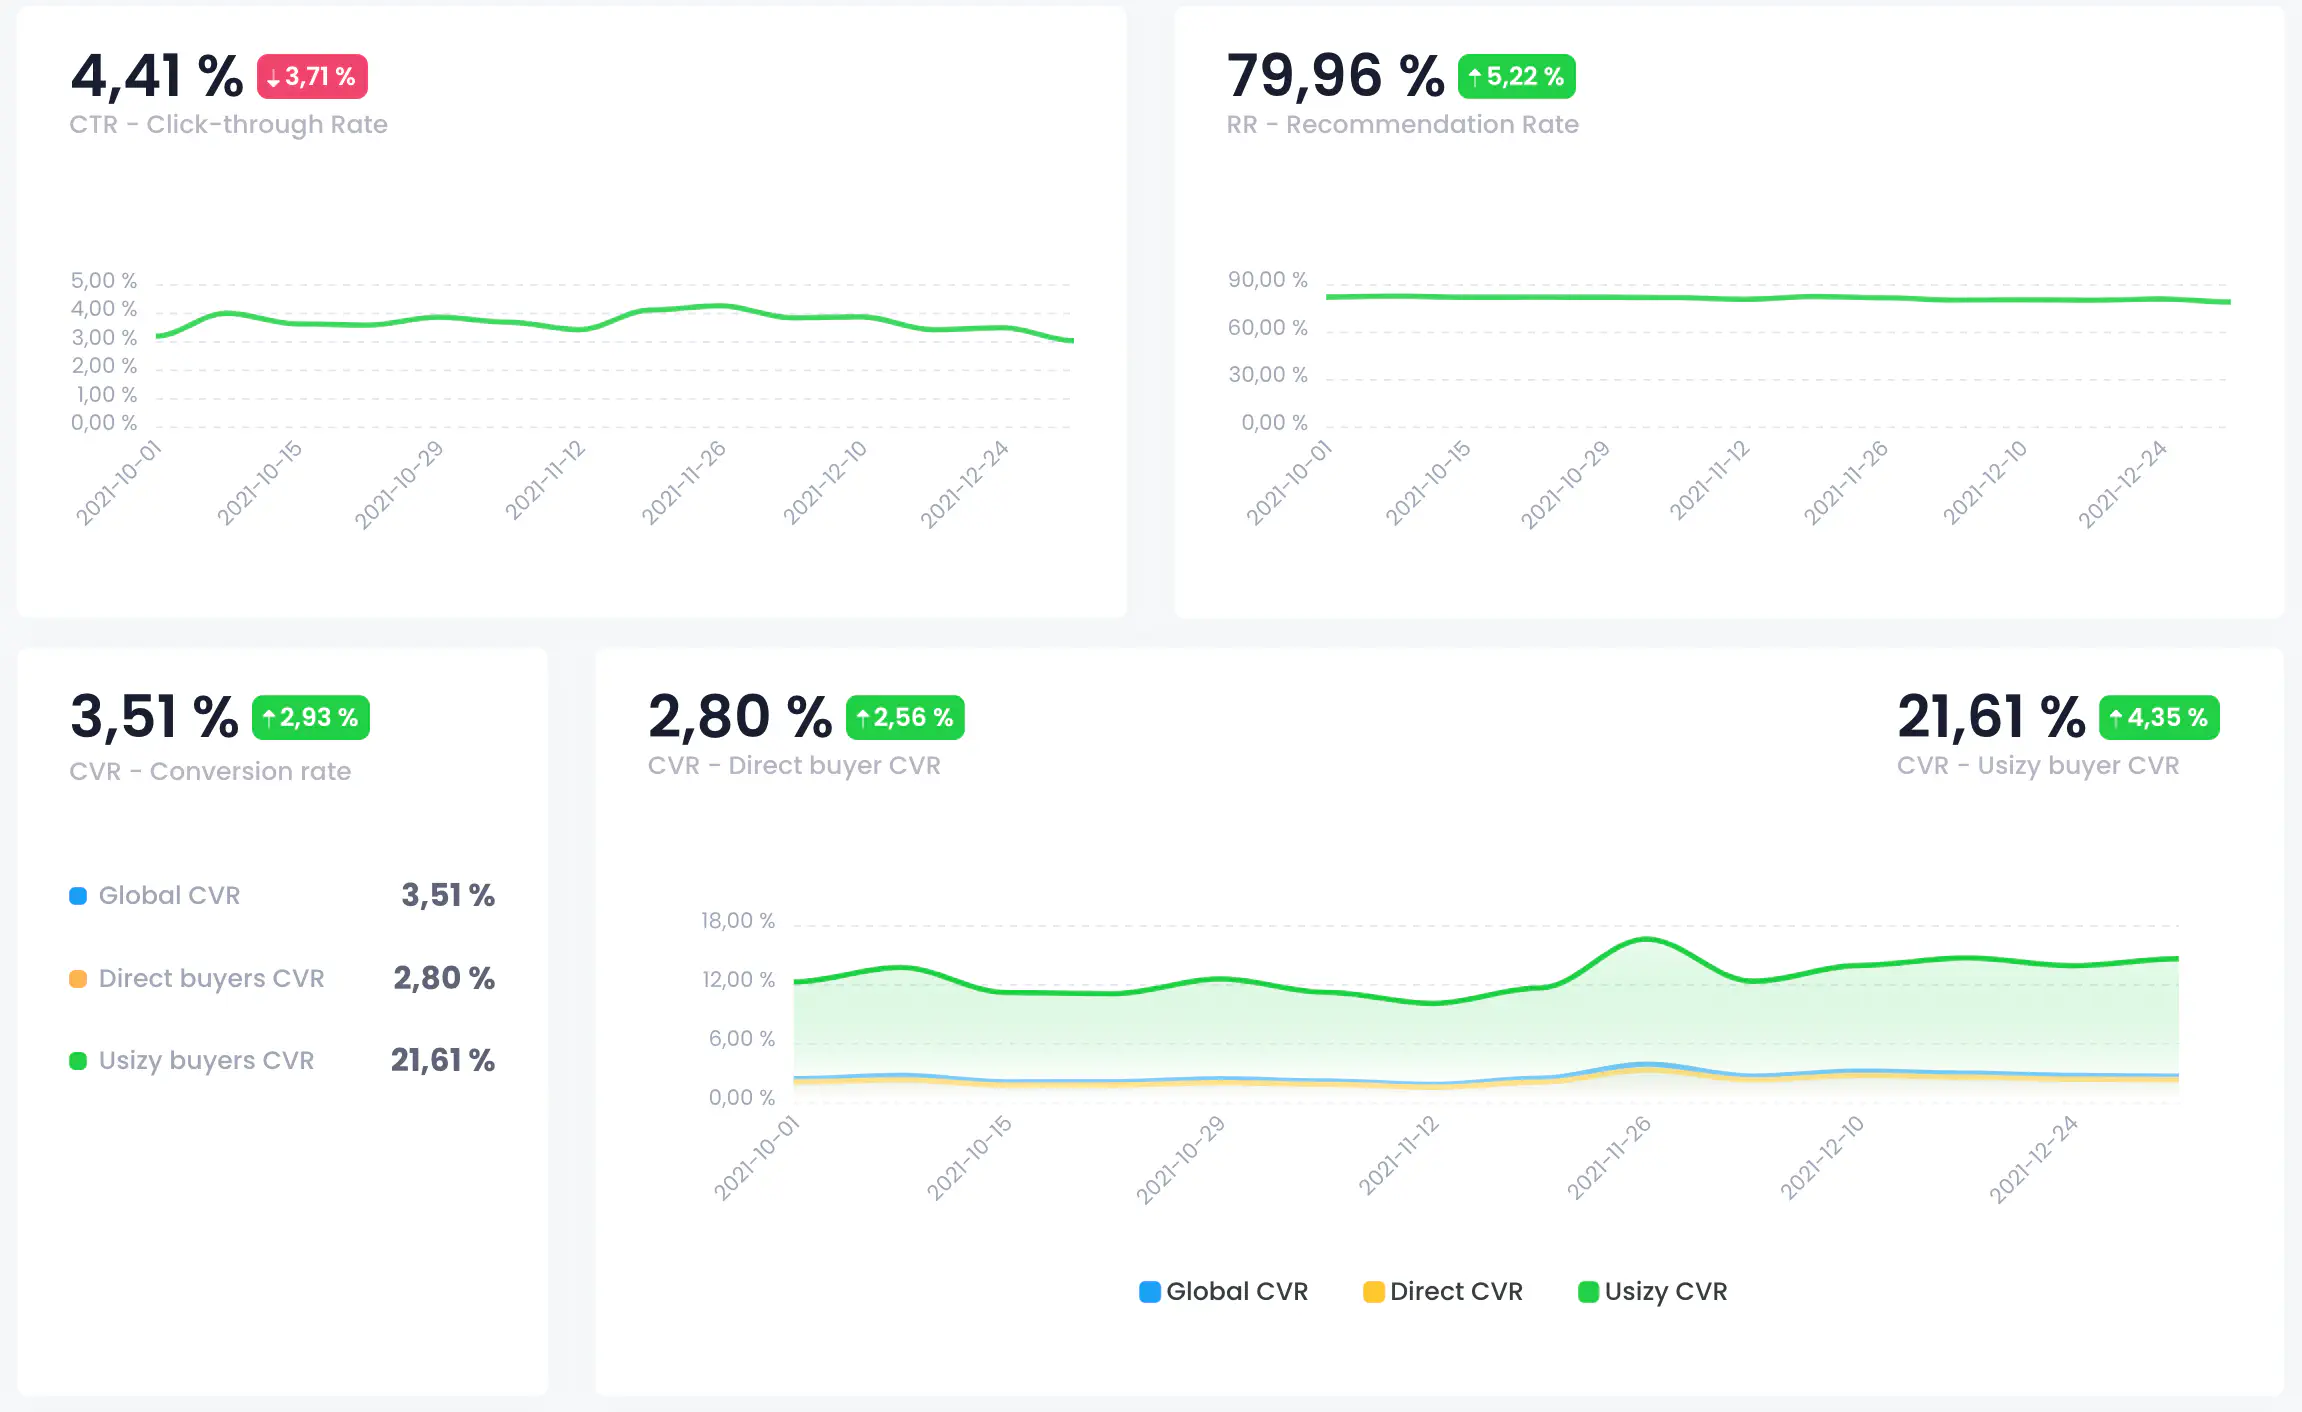Toggle Direct CVR series in chart legend
This screenshot has width=2302, height=1412.
tap(1443, 1291)
